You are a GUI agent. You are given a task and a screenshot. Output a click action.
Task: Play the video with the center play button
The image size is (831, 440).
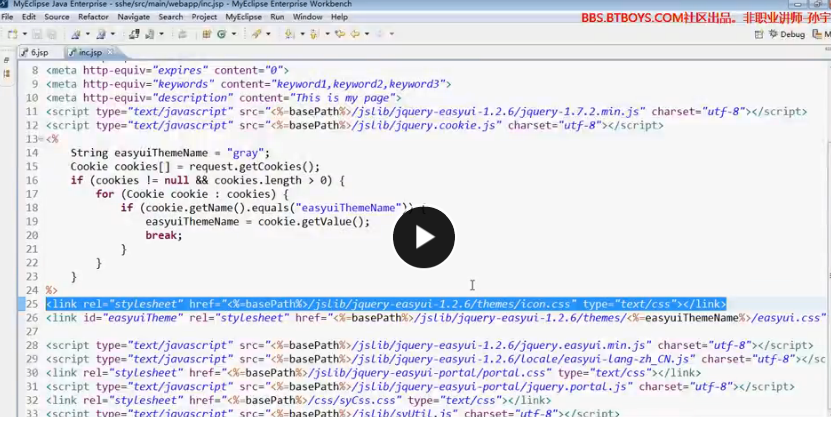pyautogui.click(x=423, y=237)
